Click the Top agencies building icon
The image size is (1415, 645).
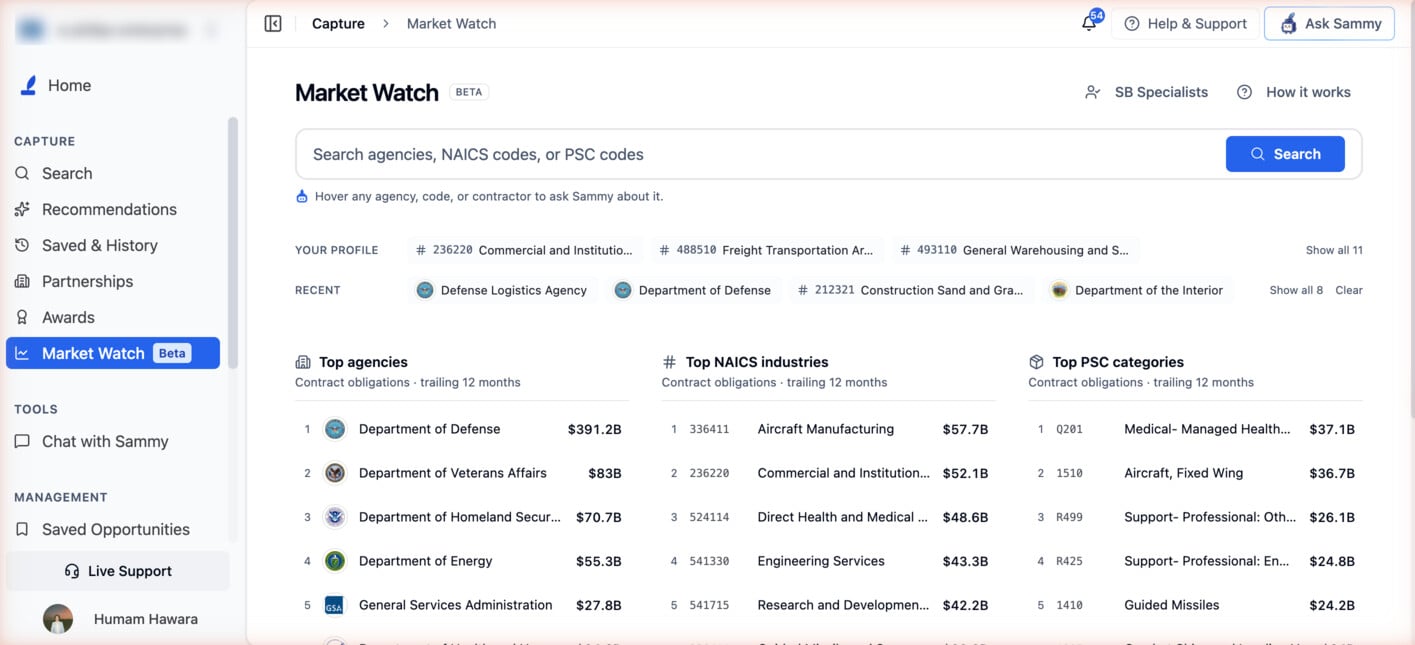click(303, 362)
